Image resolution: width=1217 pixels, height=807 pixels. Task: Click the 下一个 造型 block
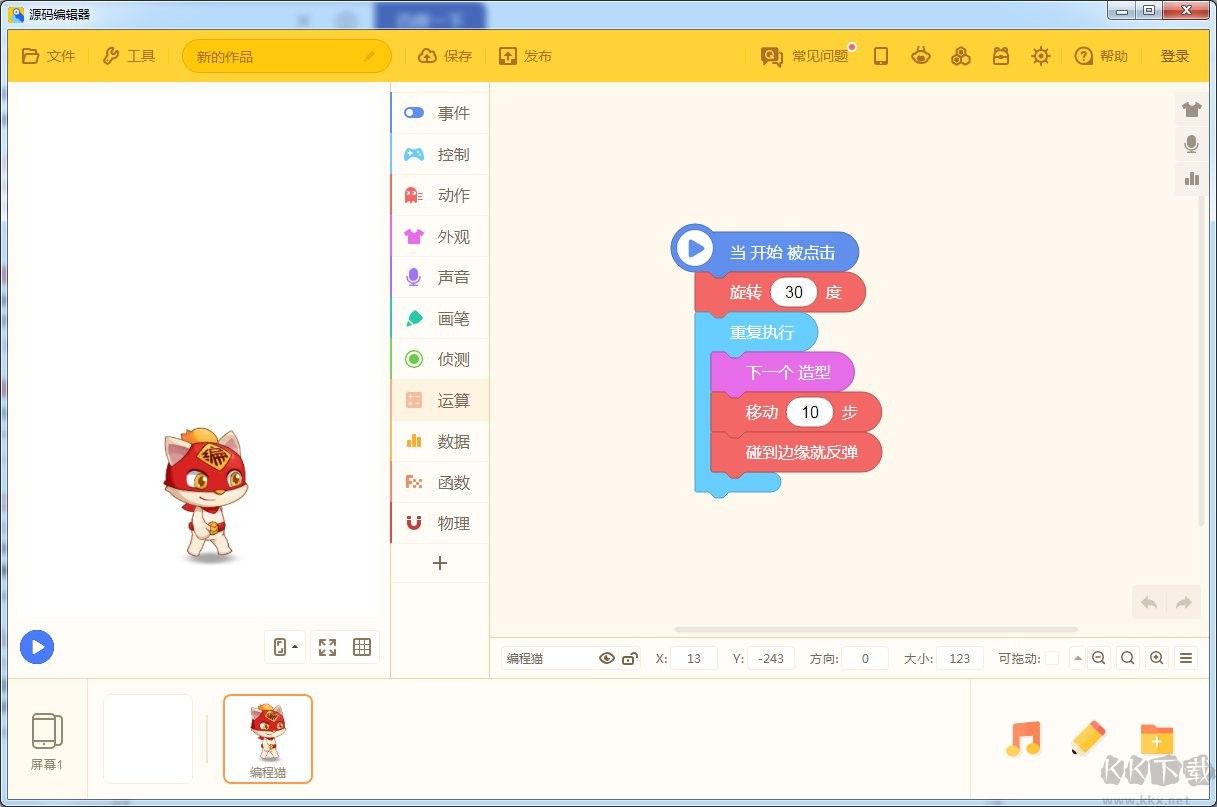coord(783,372)
